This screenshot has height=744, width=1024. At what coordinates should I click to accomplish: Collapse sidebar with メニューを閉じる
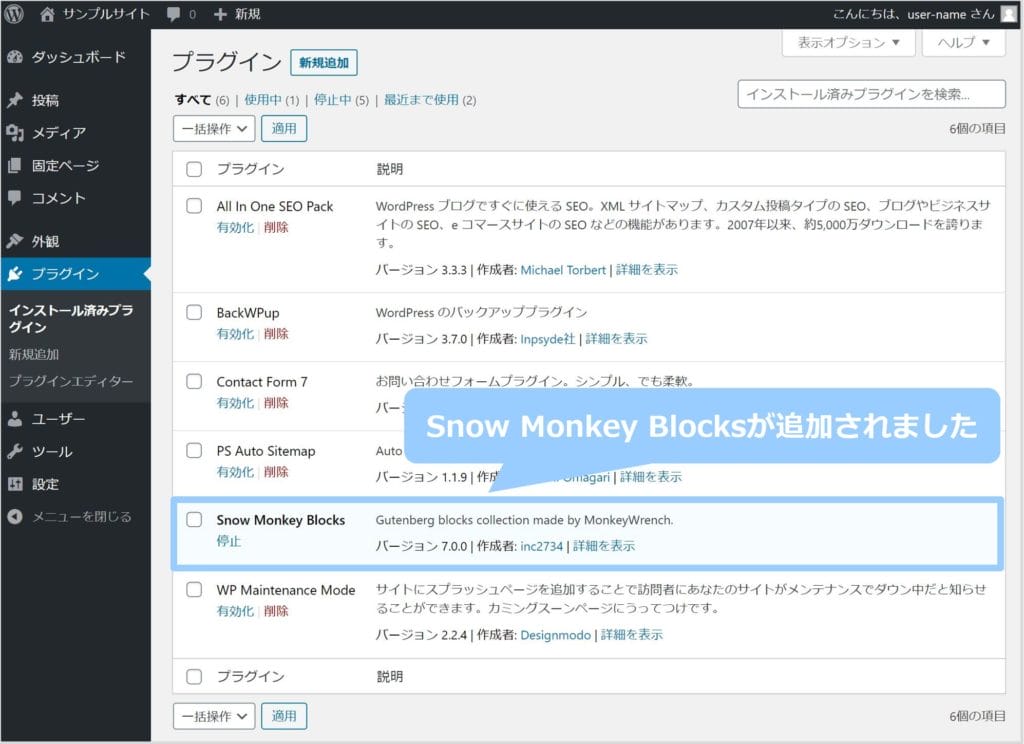coord(80,517)
